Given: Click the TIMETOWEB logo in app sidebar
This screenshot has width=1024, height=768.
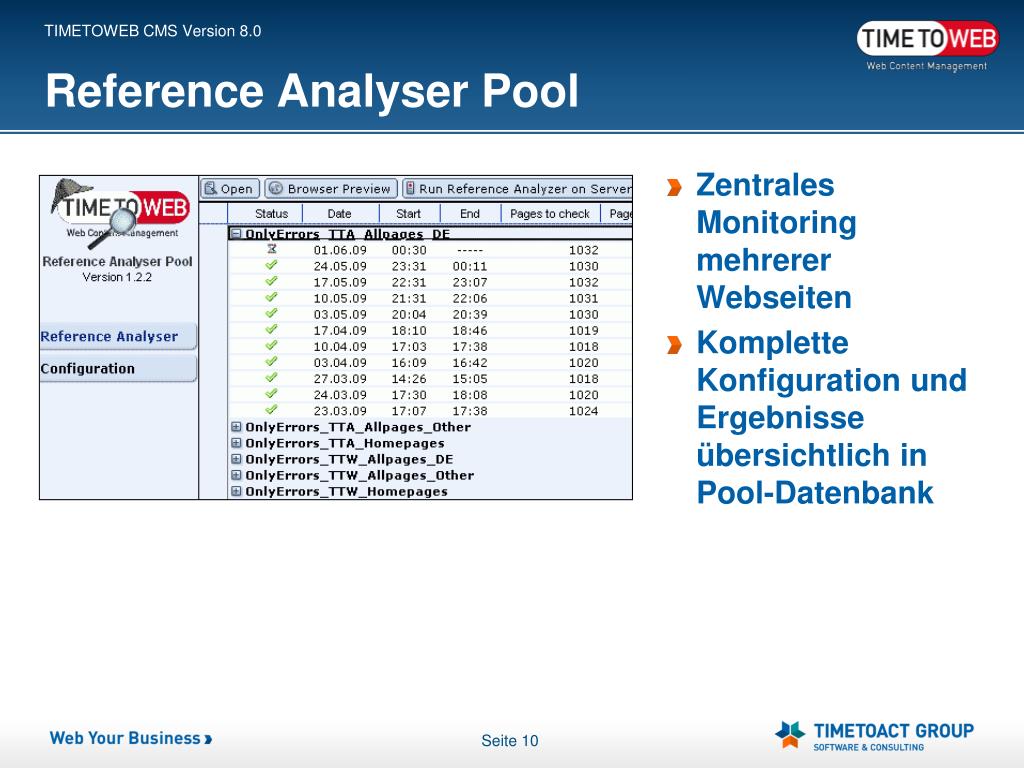Looking at the screenshot, I should click(x=121, y=212).
